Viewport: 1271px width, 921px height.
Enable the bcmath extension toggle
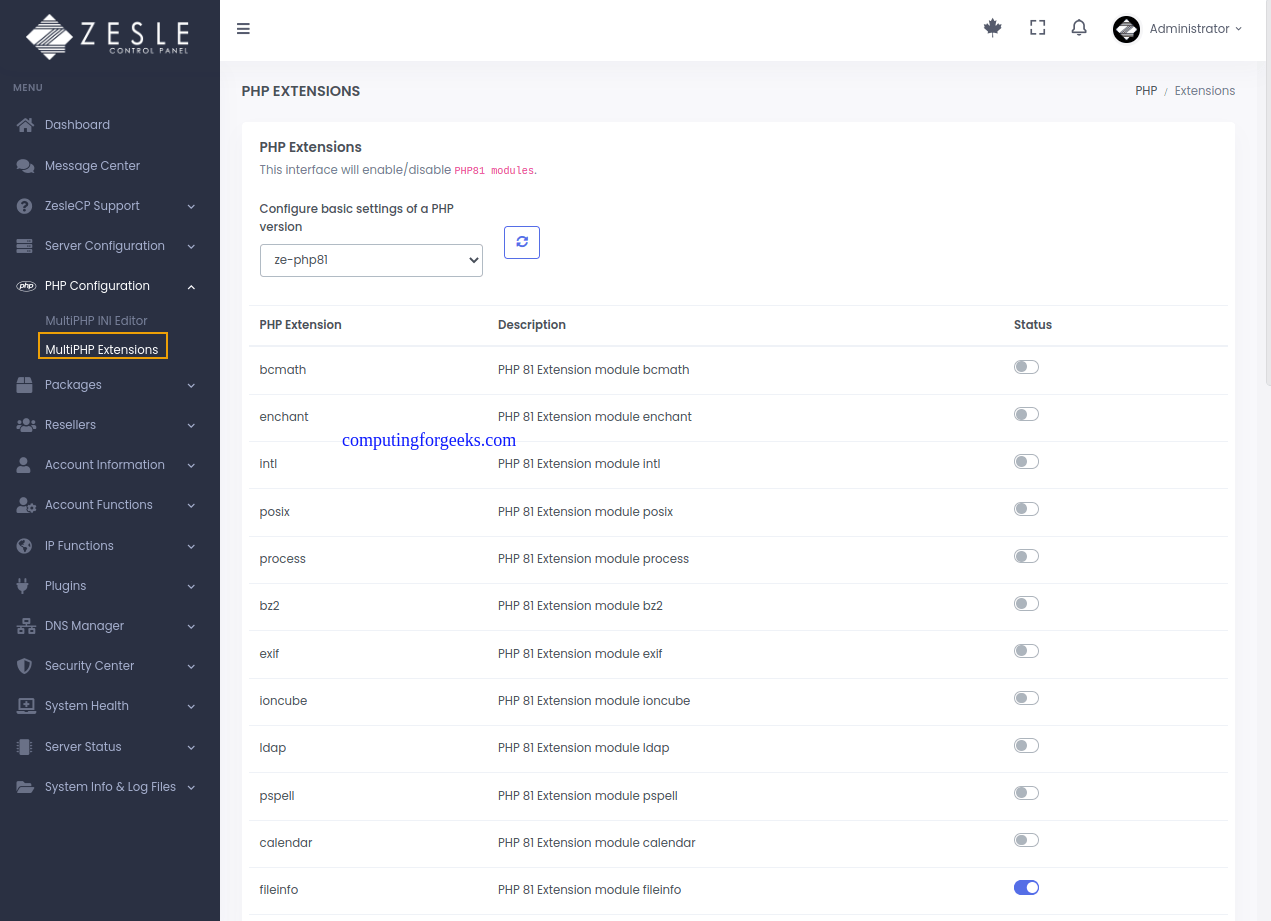1026,367
